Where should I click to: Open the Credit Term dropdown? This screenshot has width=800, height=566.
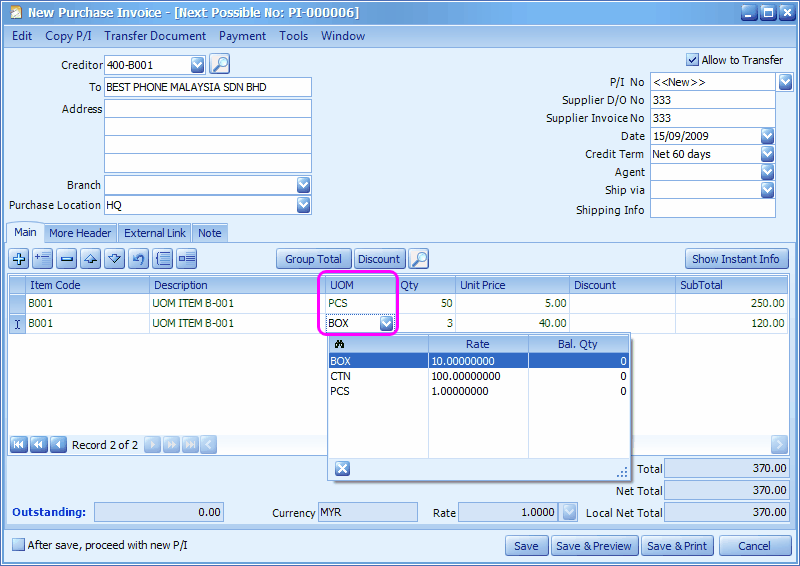[x=767, y=154]
